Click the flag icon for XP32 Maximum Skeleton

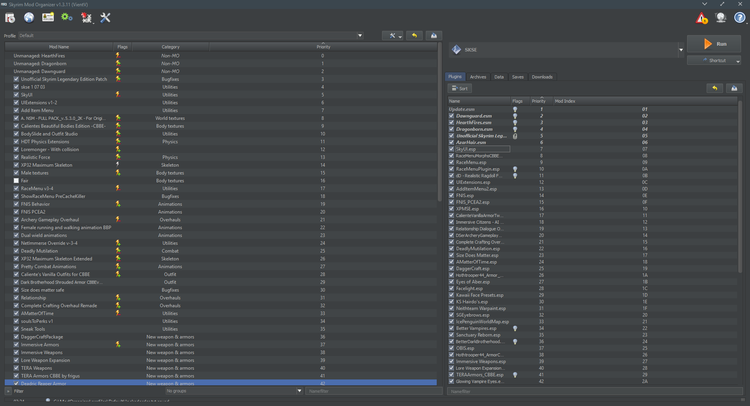pos(118,165)
